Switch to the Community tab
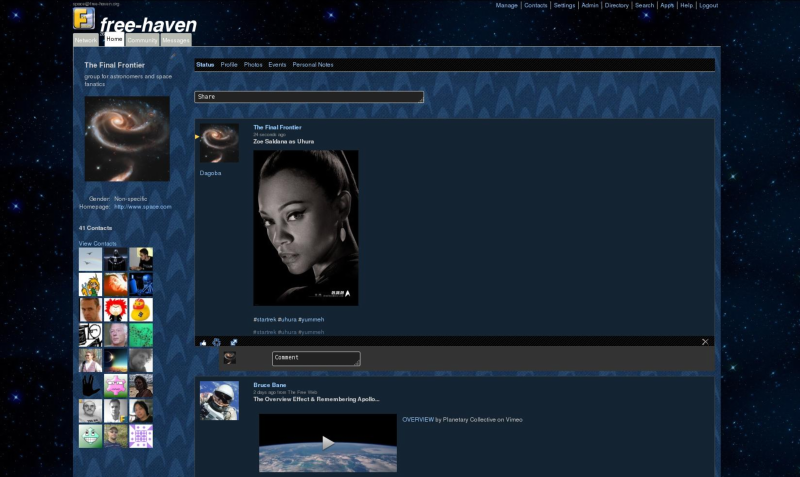The height and width of the screenshot is (477, 800). pyautogui.click(x=142, y=40)
